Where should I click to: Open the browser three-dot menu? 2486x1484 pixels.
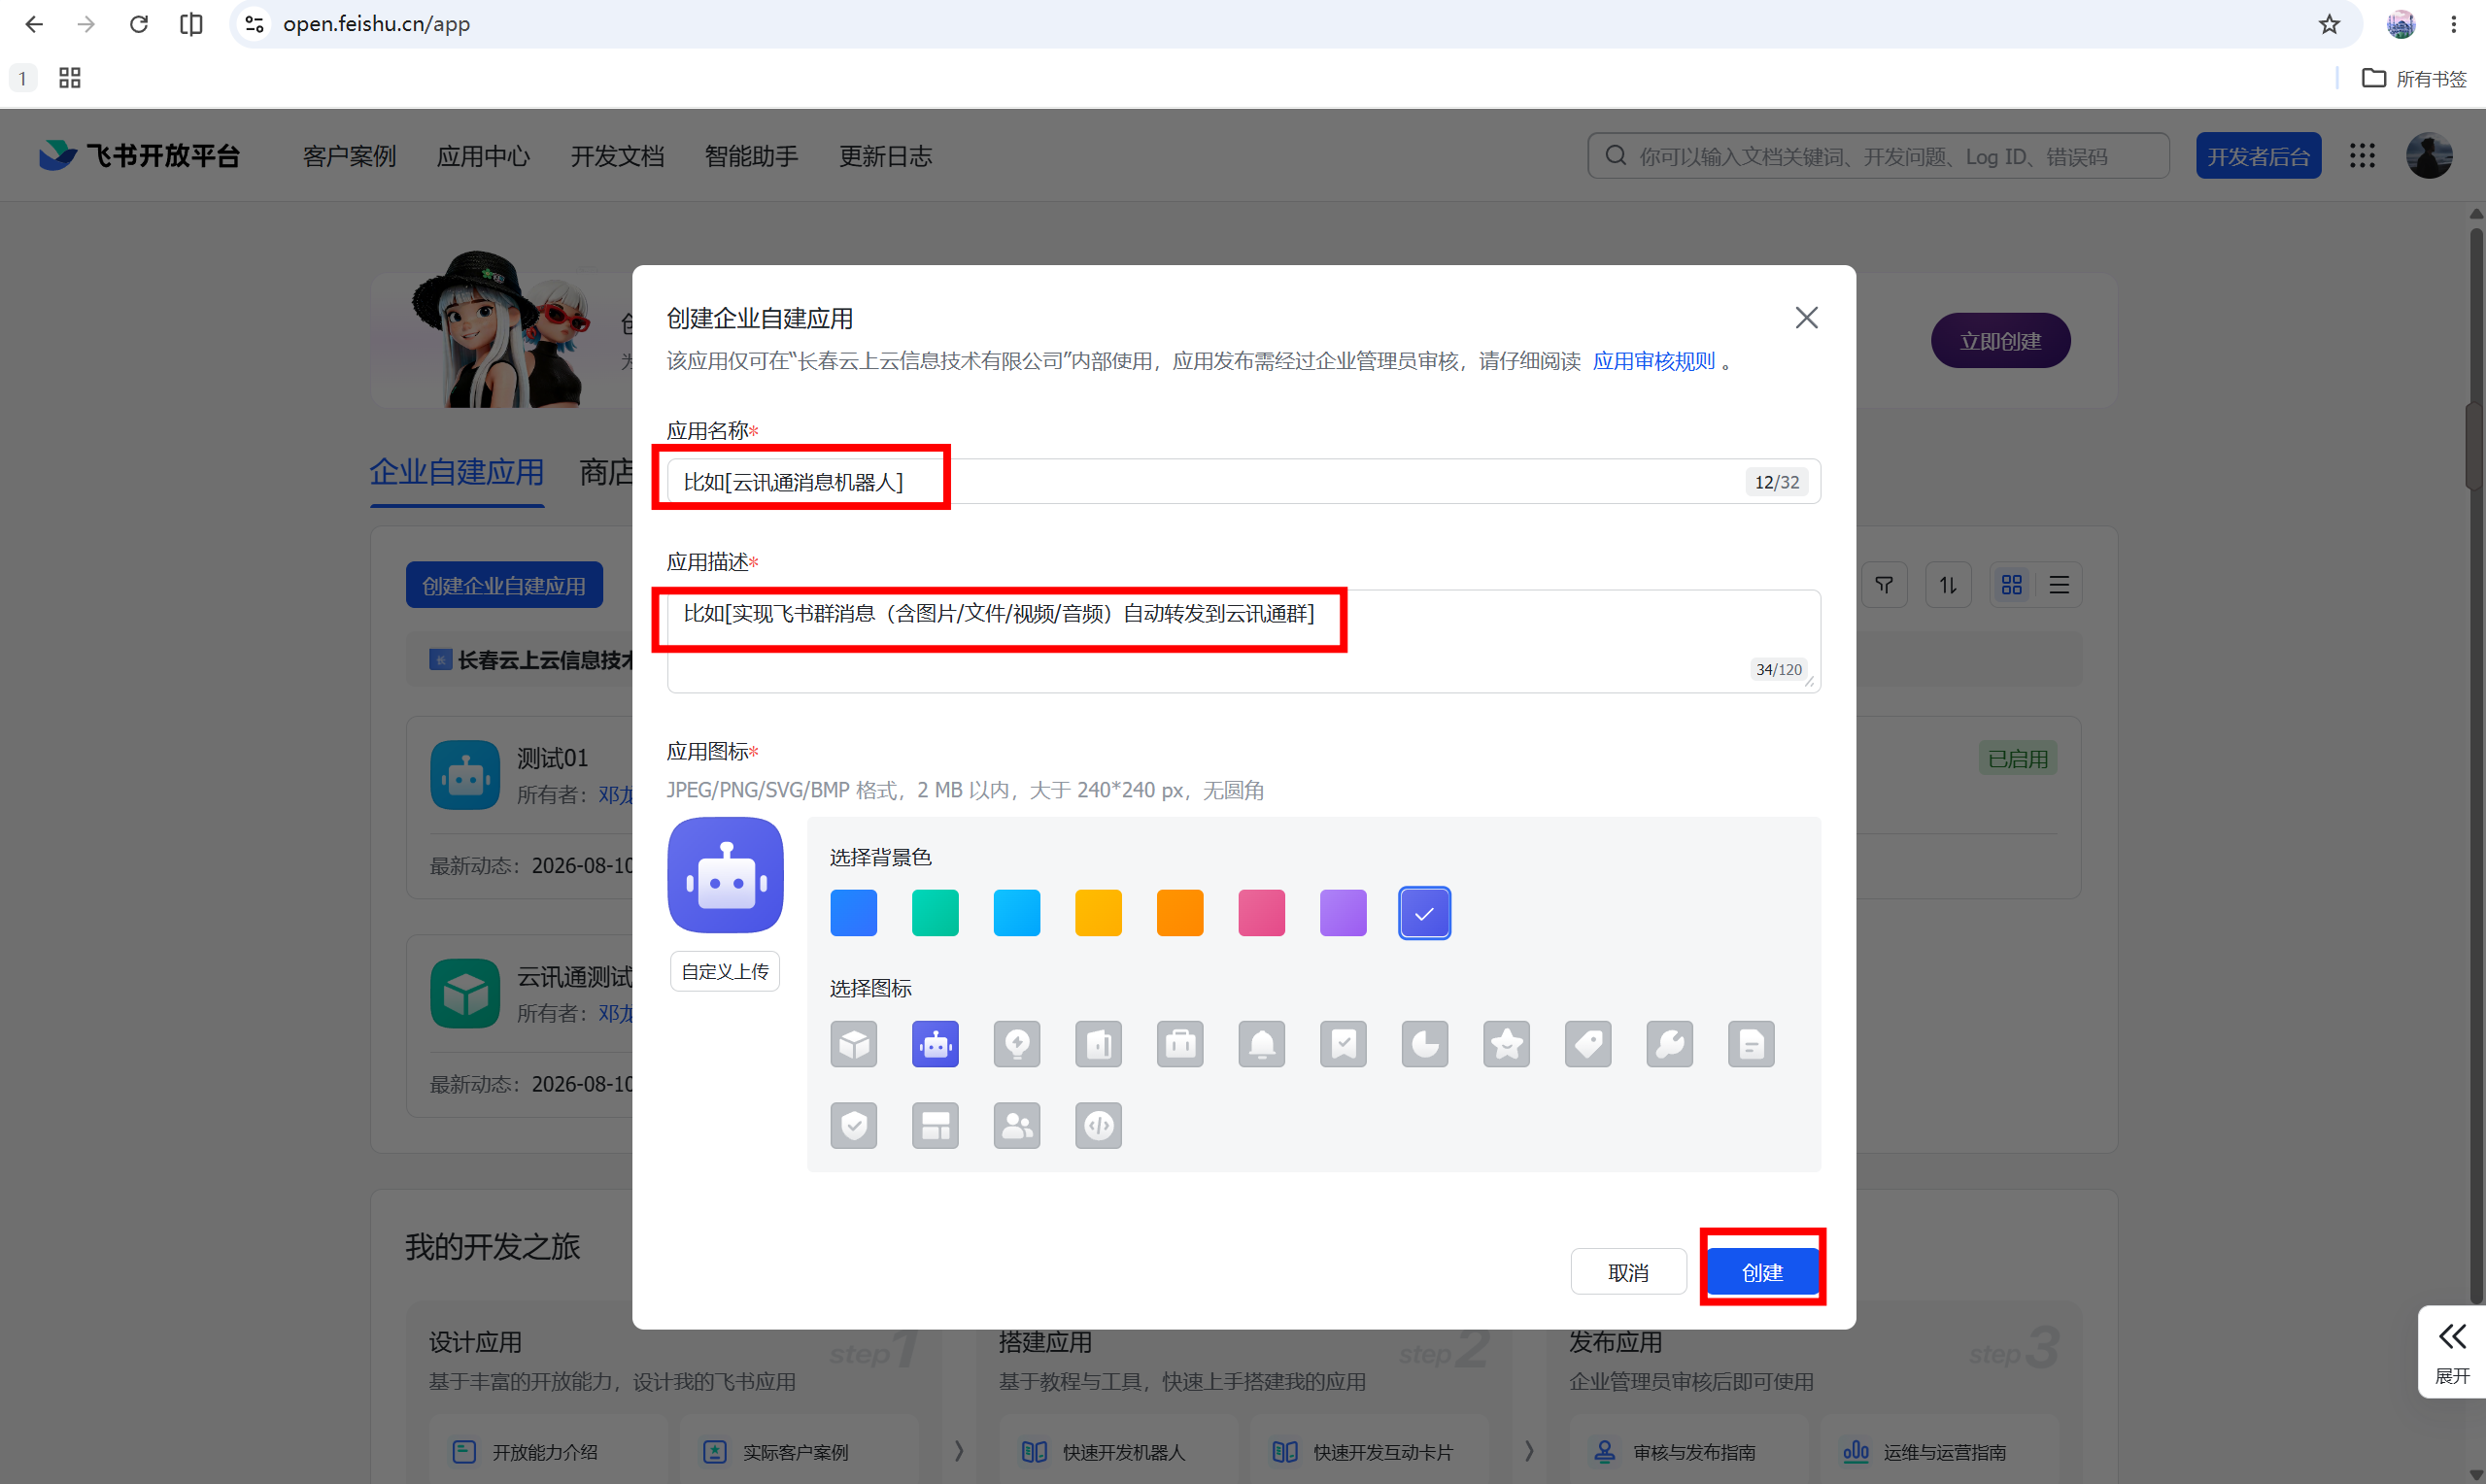click(x=2453, y=24)
